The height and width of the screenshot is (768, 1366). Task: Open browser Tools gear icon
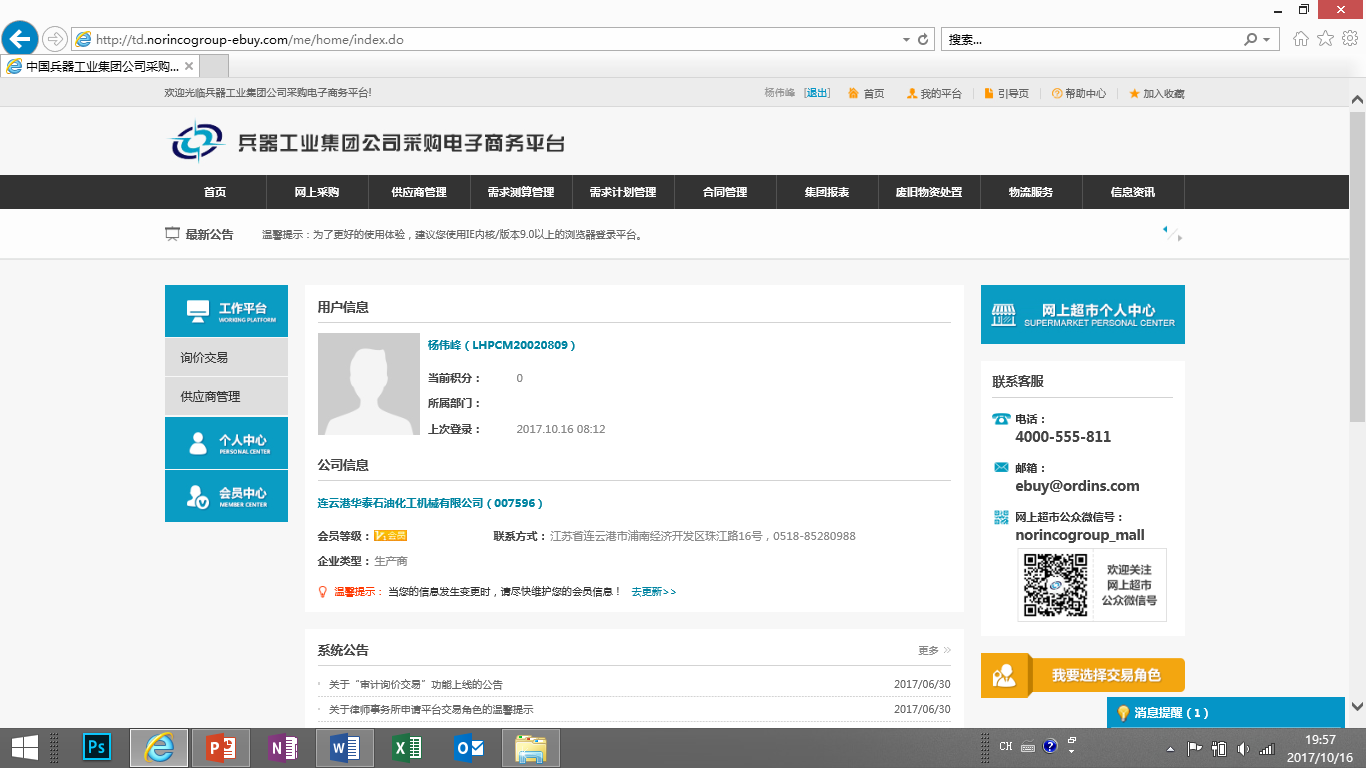tap(1349, 39)
